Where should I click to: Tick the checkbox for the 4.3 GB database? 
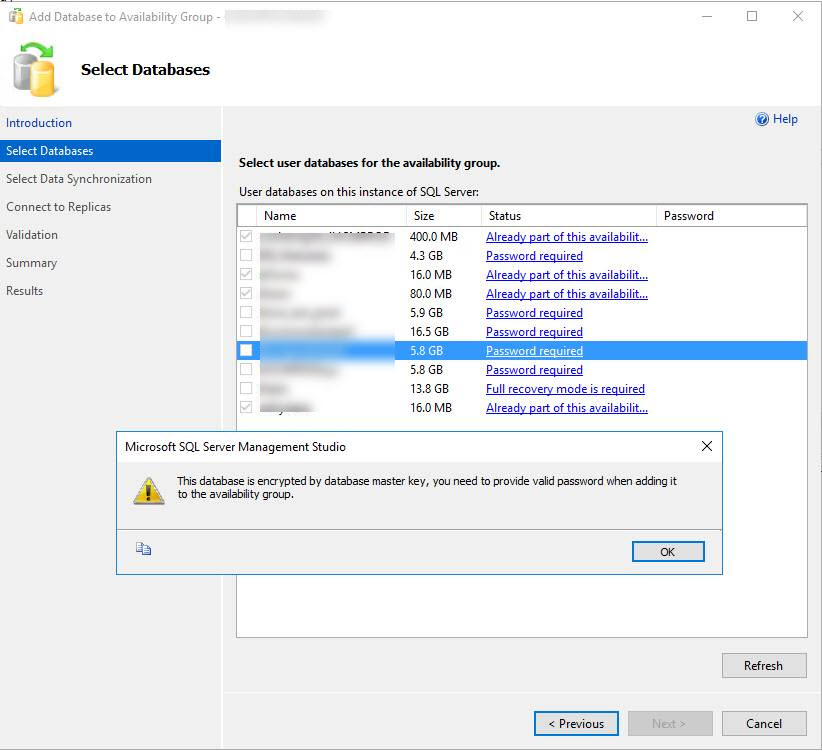tap(246, 256)
